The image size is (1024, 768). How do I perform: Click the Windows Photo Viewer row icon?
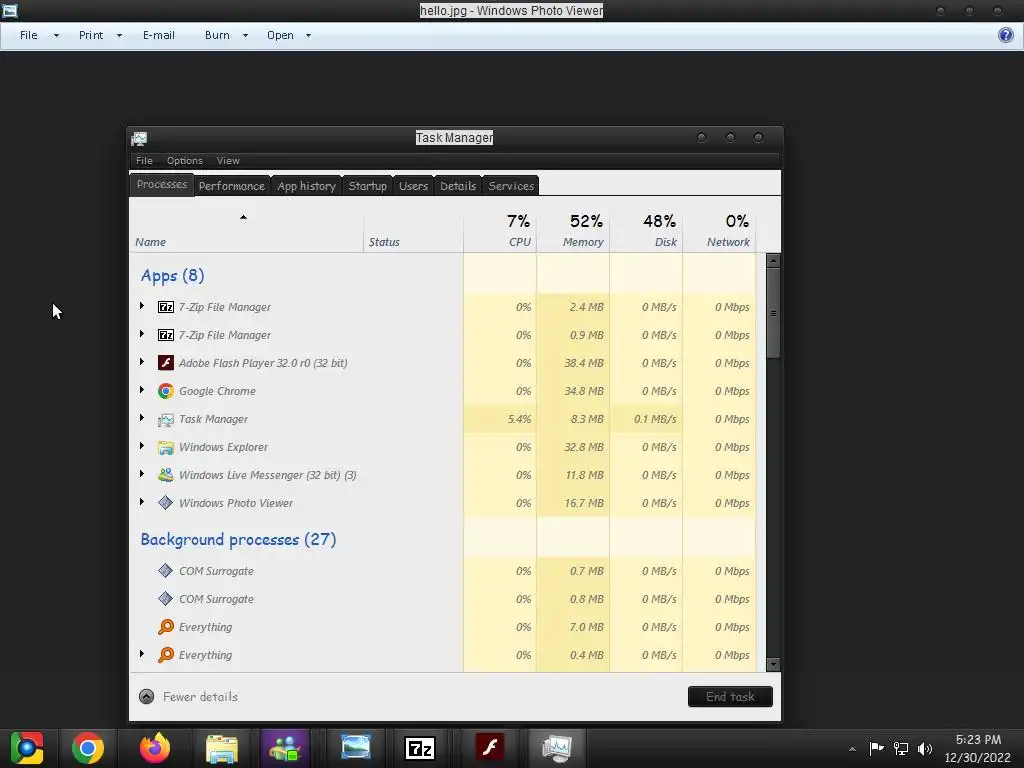(166, 503)
